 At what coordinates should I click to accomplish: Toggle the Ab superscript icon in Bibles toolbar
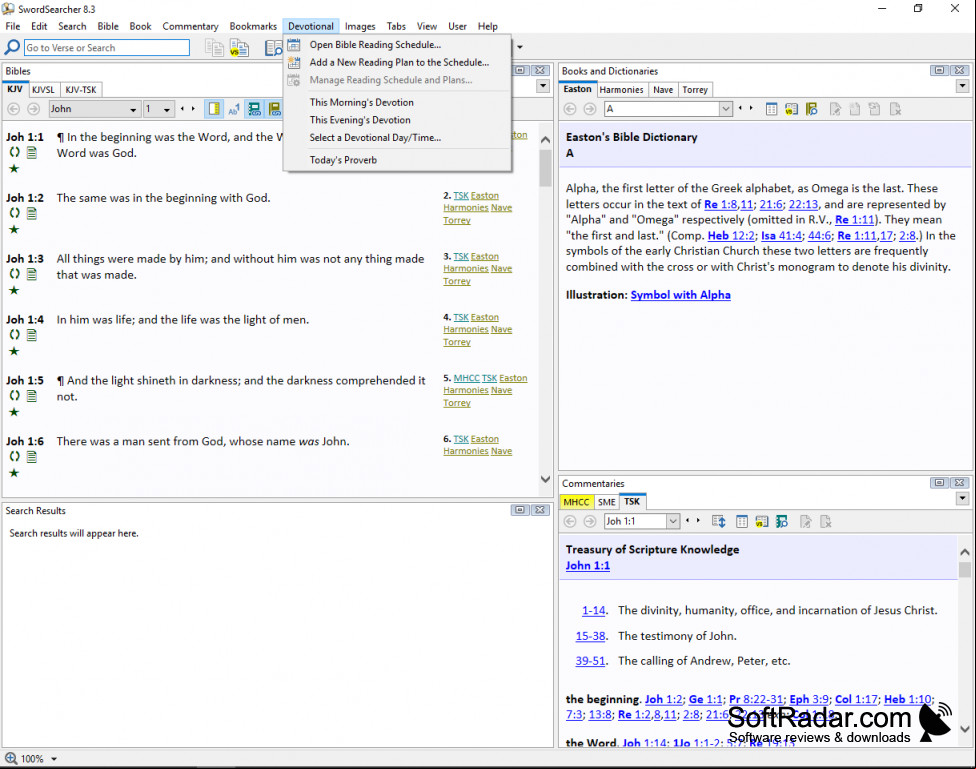click(234, 109)
